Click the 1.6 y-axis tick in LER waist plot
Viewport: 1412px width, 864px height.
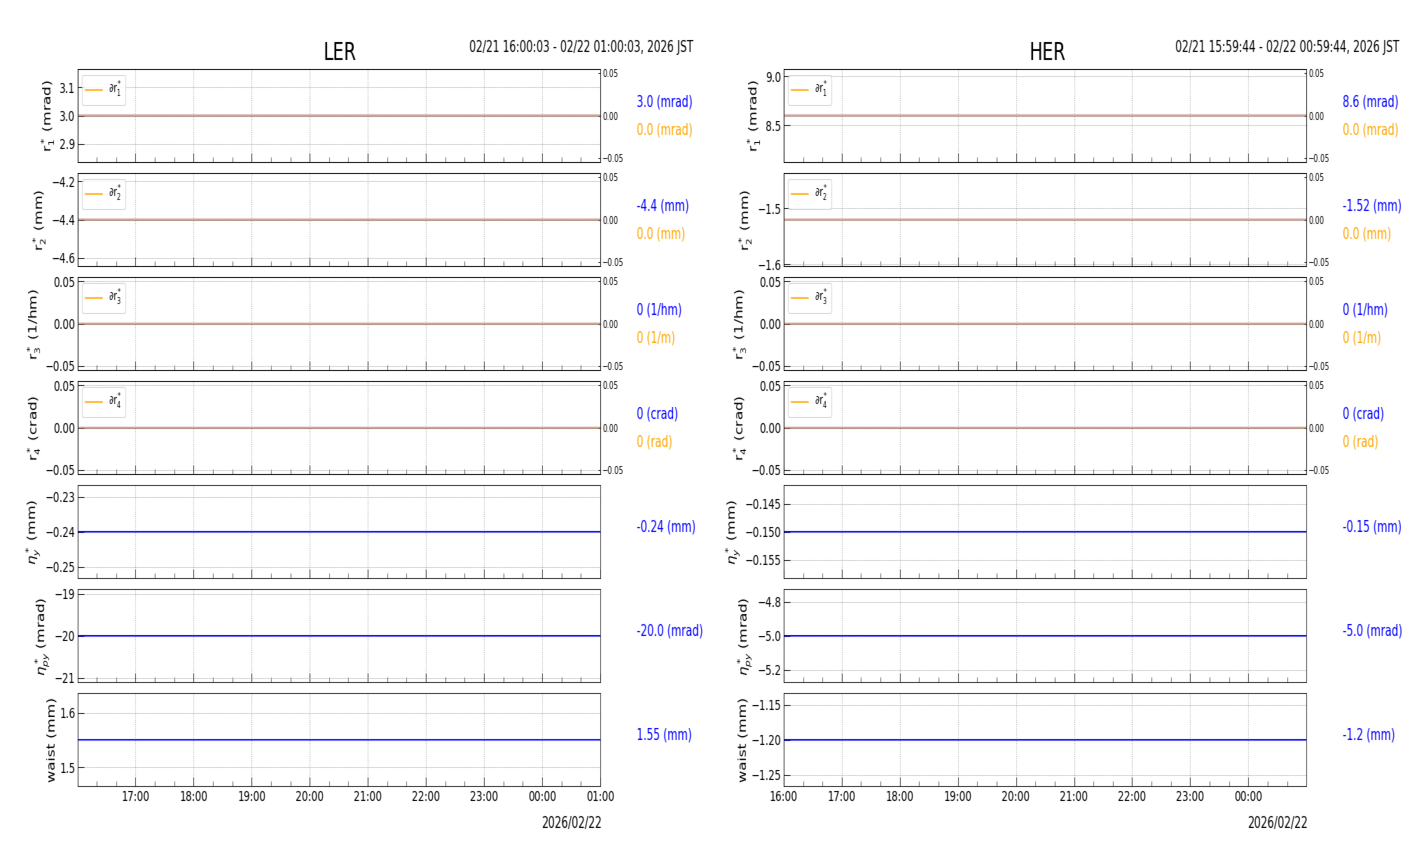pos(68,713)
